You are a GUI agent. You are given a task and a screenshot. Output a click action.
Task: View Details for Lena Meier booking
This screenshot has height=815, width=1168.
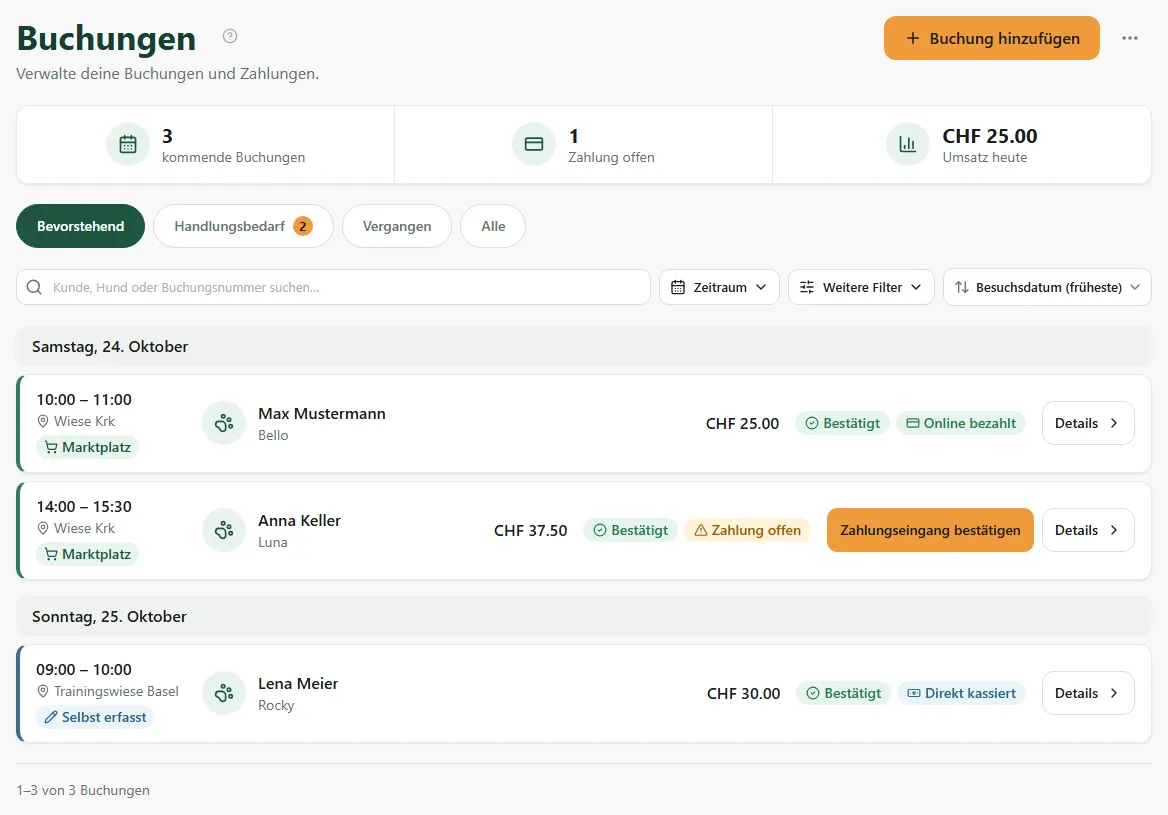(1088, 694)
